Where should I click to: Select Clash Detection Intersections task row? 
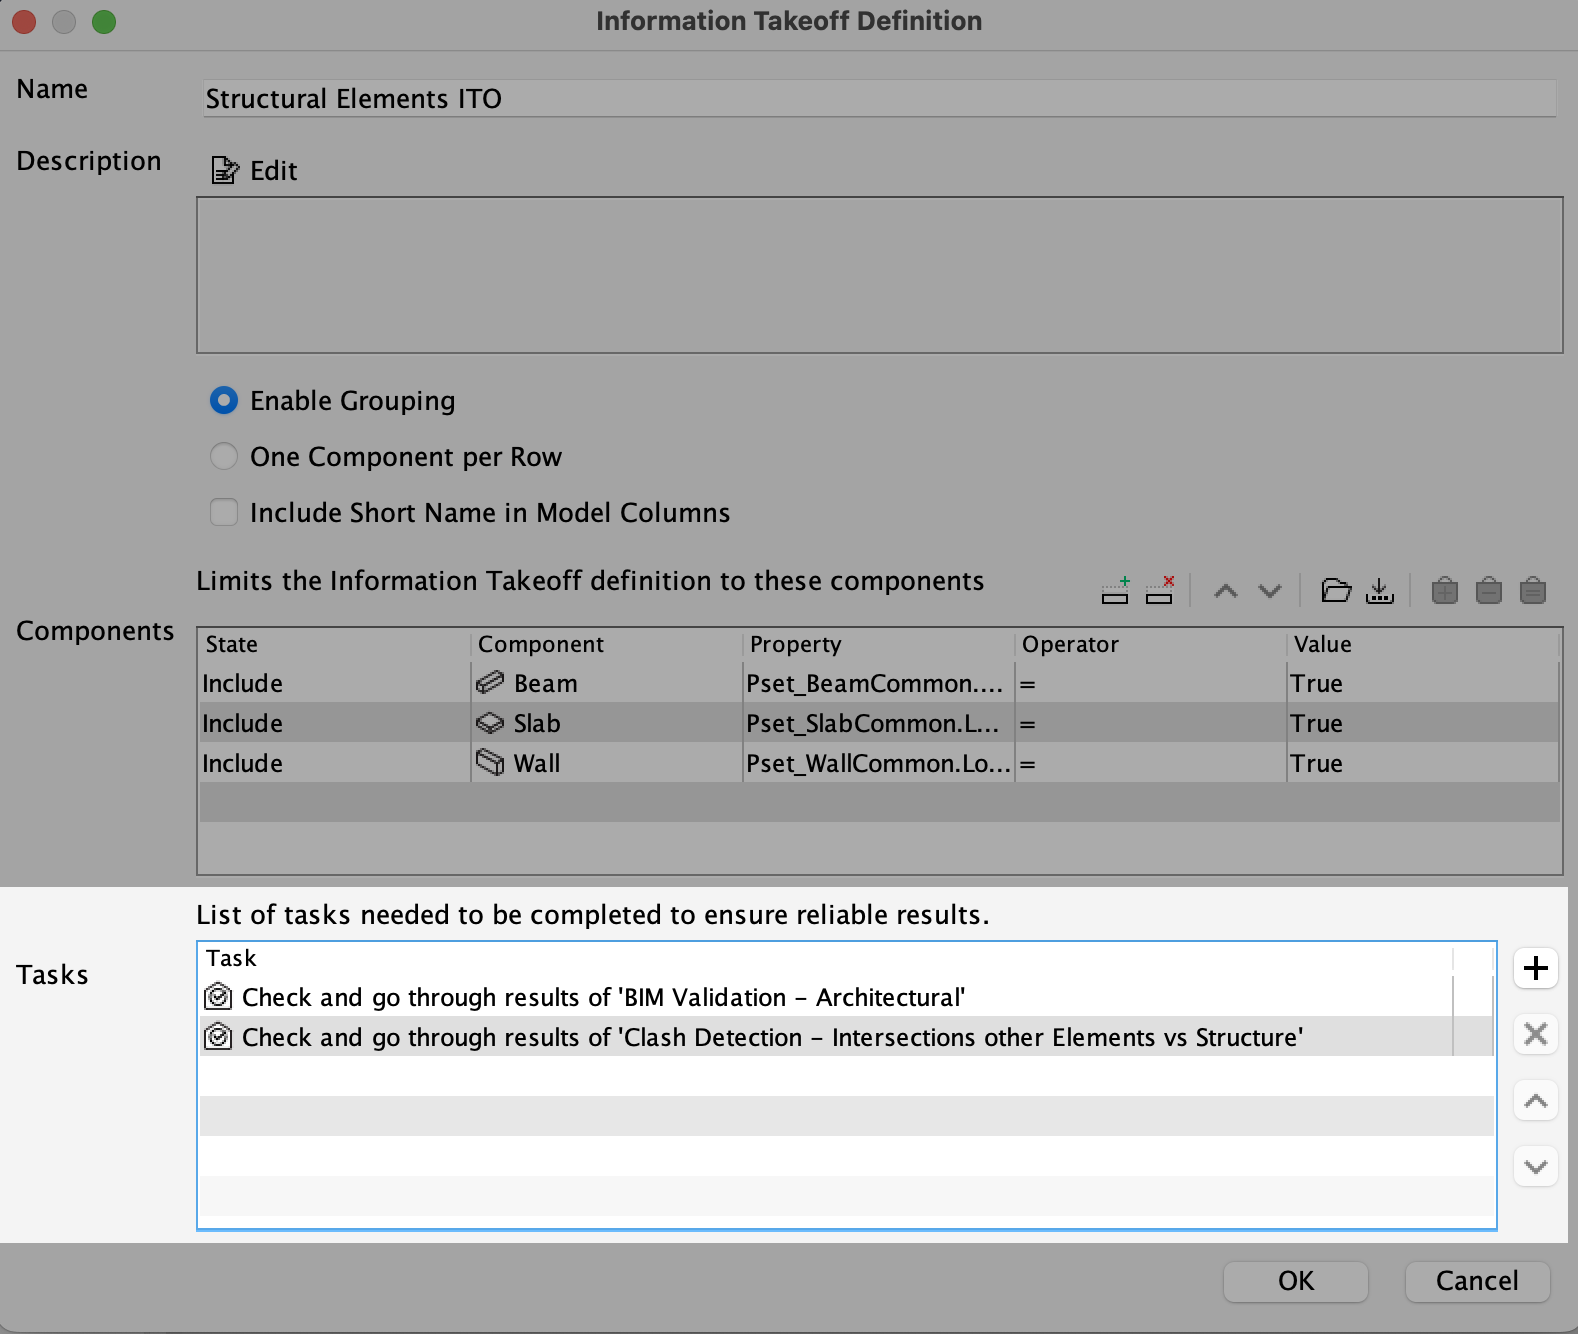pyautogui.click(x=846, y=1037)
